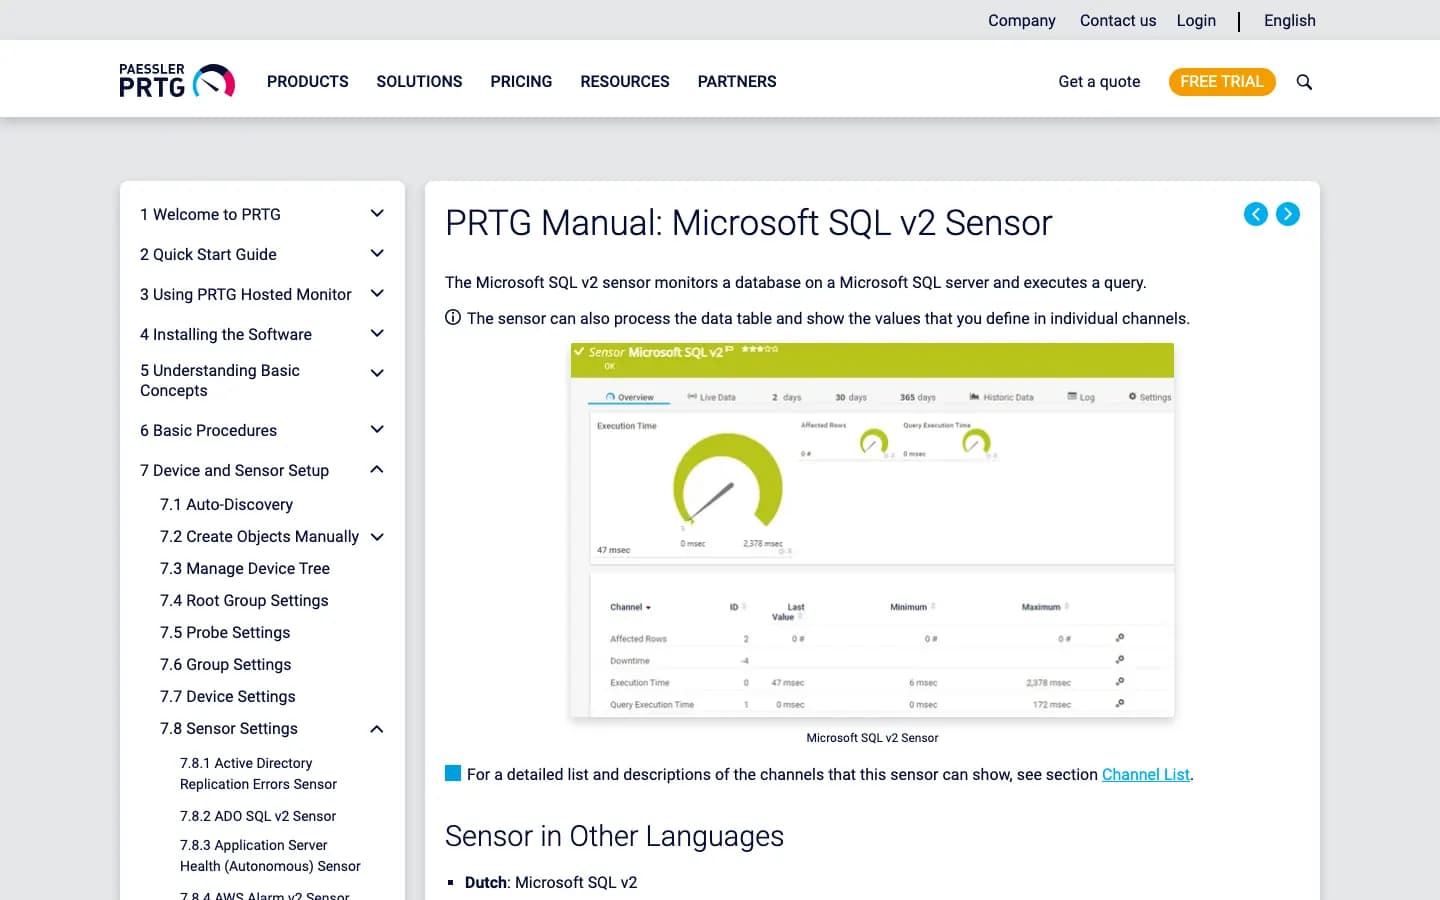Open 7.7 Device Settings

point(228,697)
